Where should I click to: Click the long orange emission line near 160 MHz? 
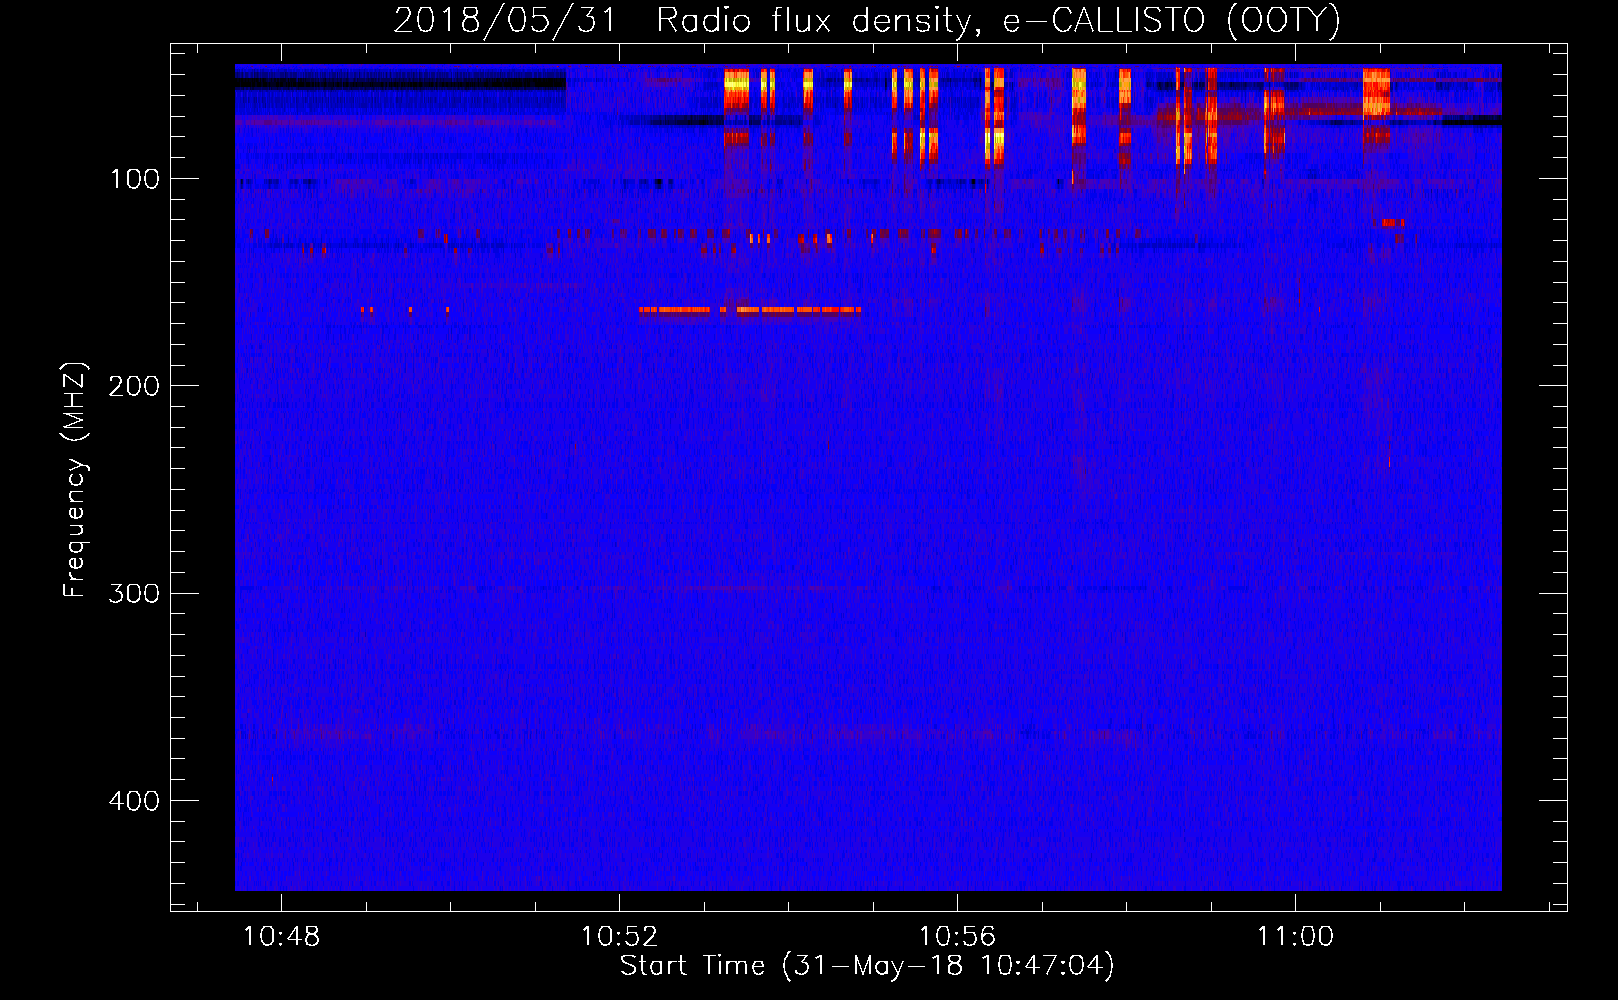click(x=750, y=310)
